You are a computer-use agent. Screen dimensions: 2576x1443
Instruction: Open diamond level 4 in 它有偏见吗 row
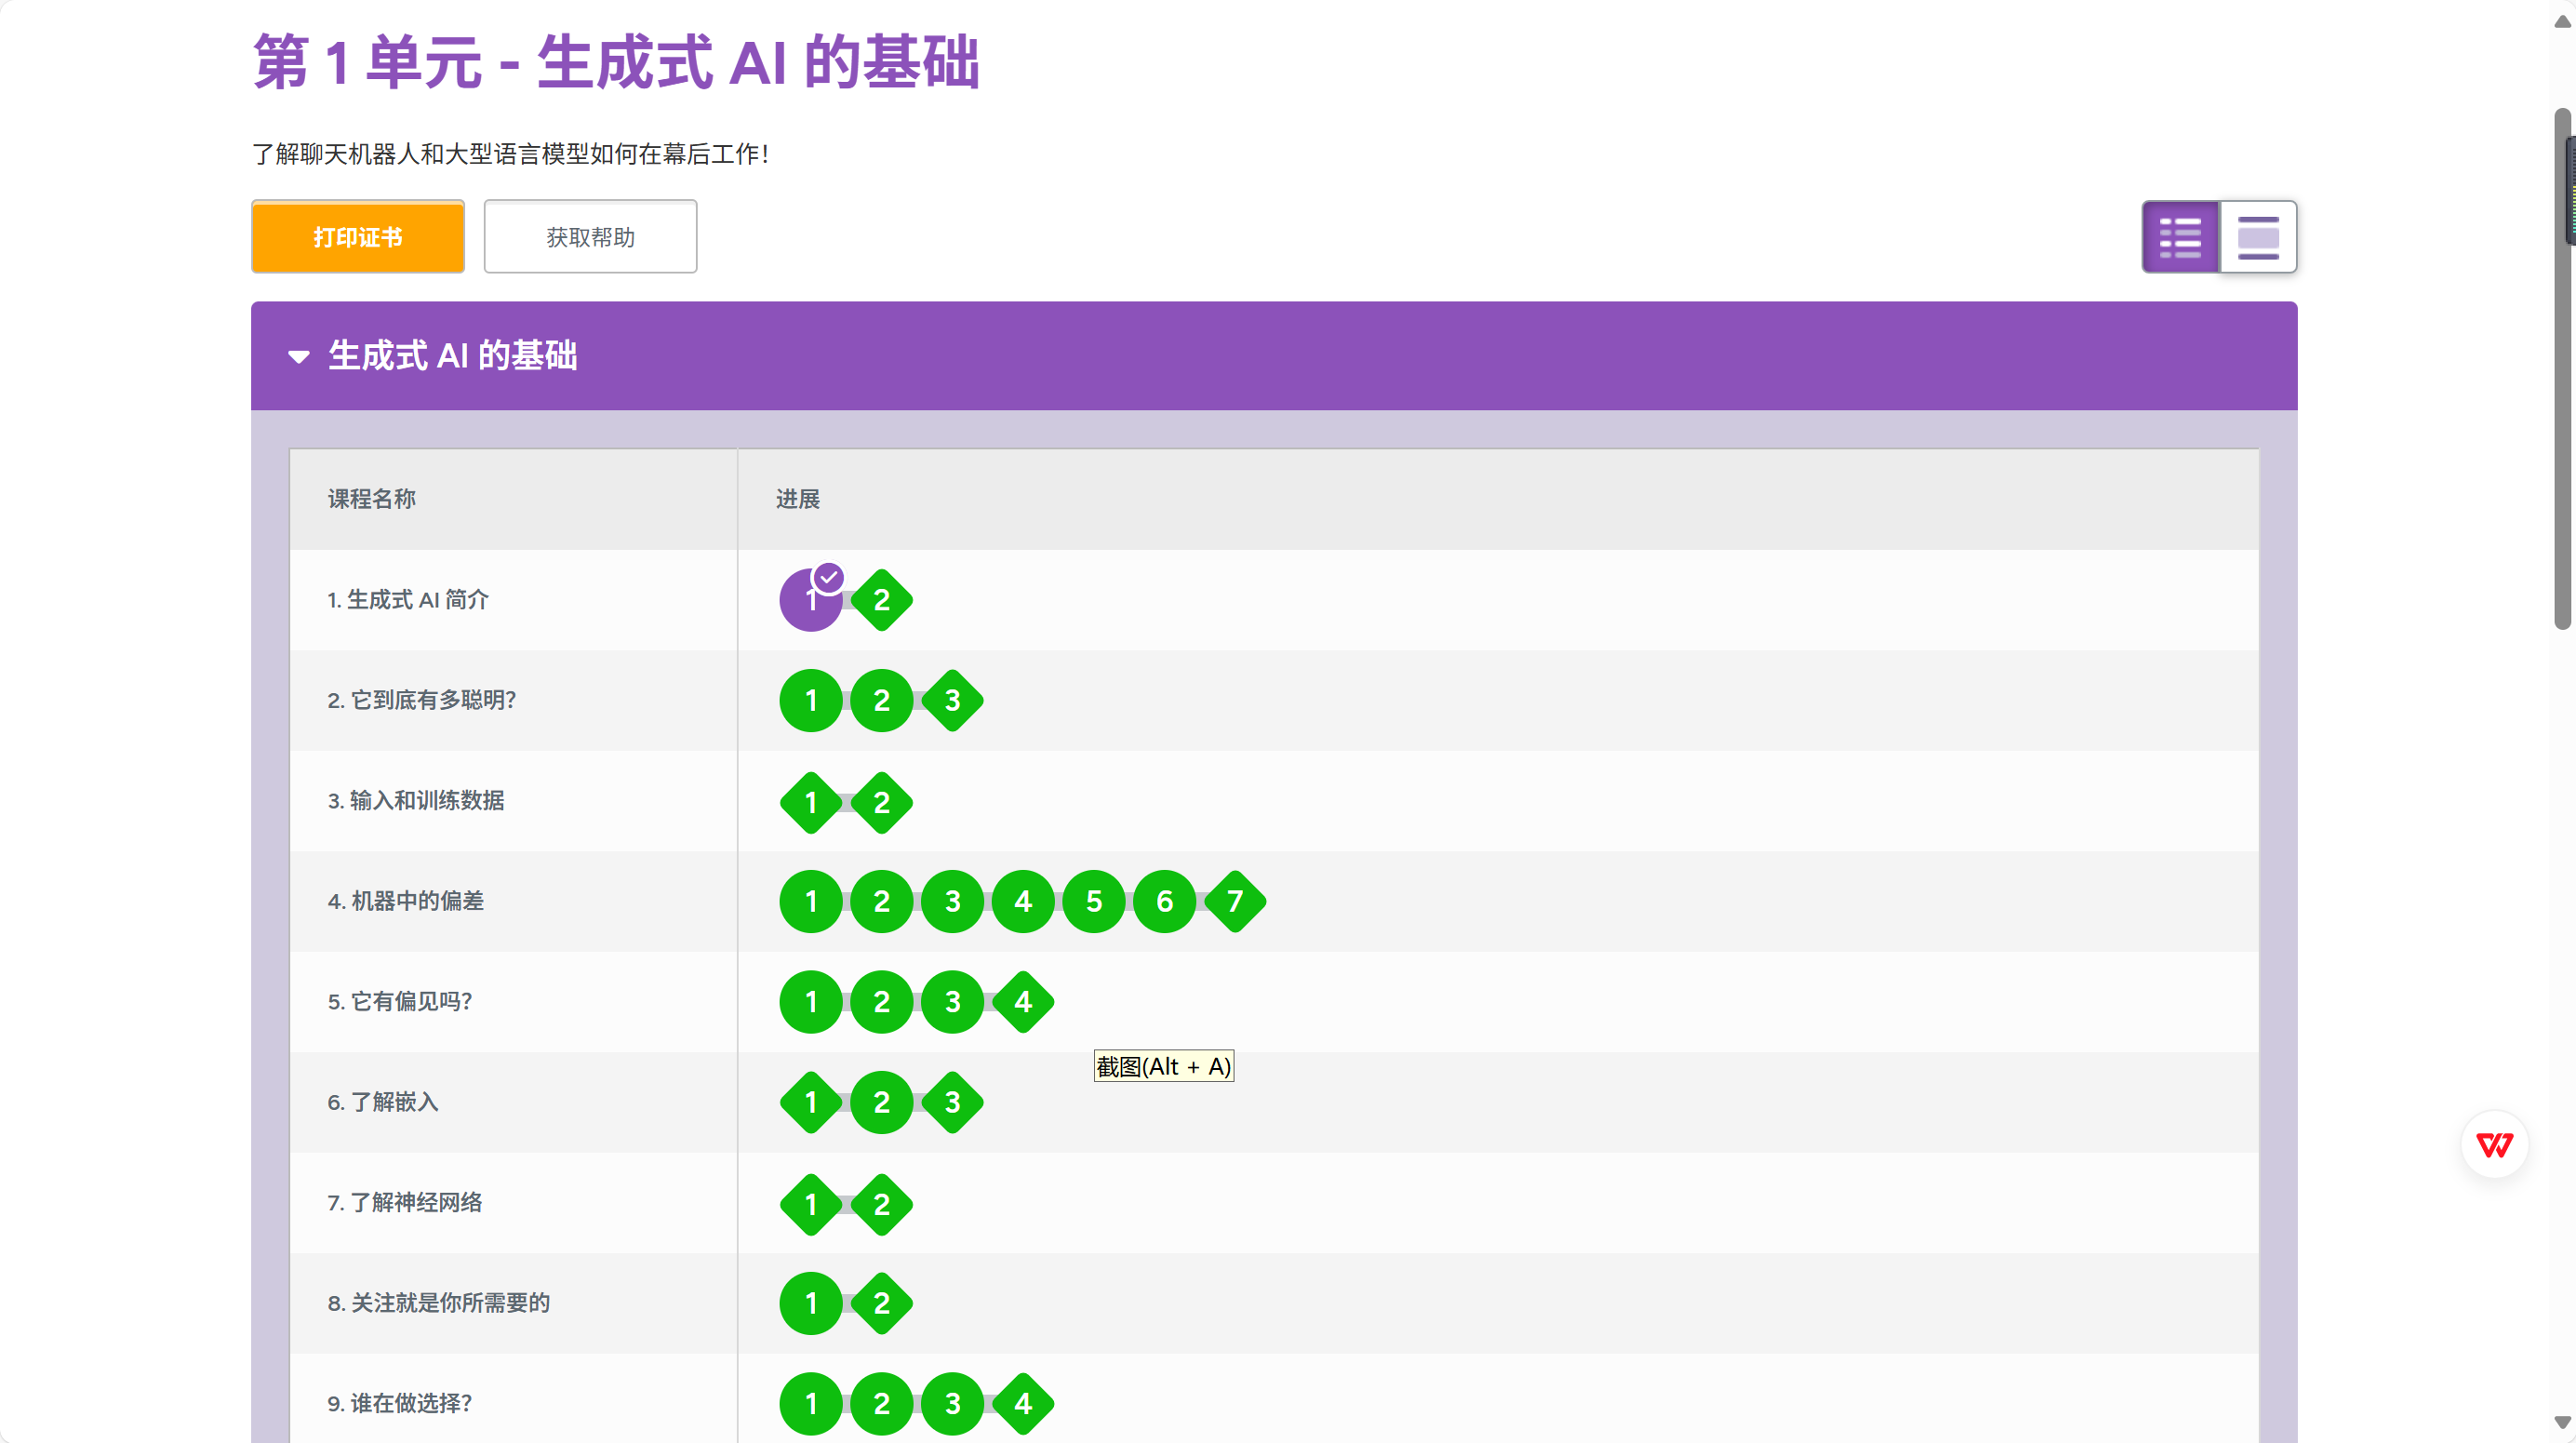pos(1023,1001)
